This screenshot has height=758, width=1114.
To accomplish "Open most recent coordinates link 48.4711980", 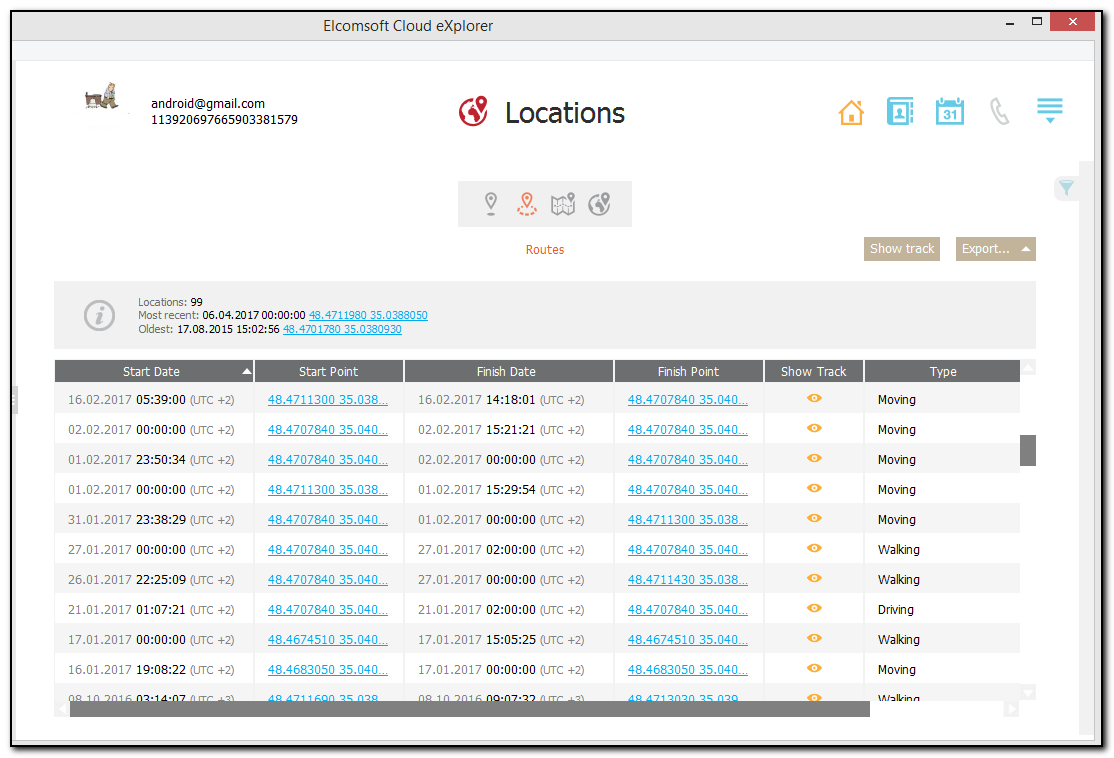I will [x=368, y=315].
